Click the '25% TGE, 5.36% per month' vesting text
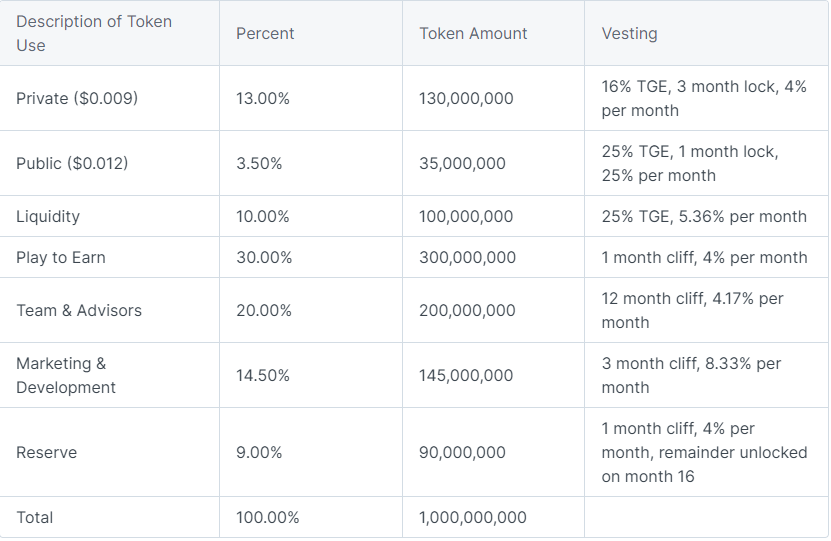Viewport: 831px width, 541px height. coord(704,216)
